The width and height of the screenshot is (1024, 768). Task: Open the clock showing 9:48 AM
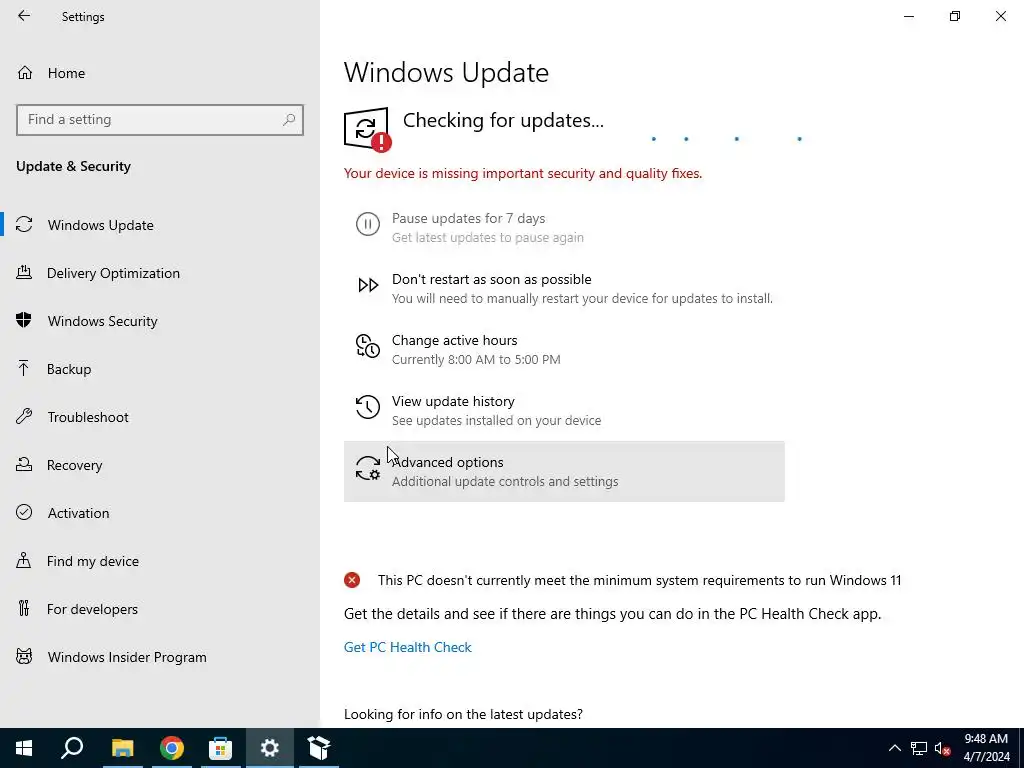(x=986, y=748)
